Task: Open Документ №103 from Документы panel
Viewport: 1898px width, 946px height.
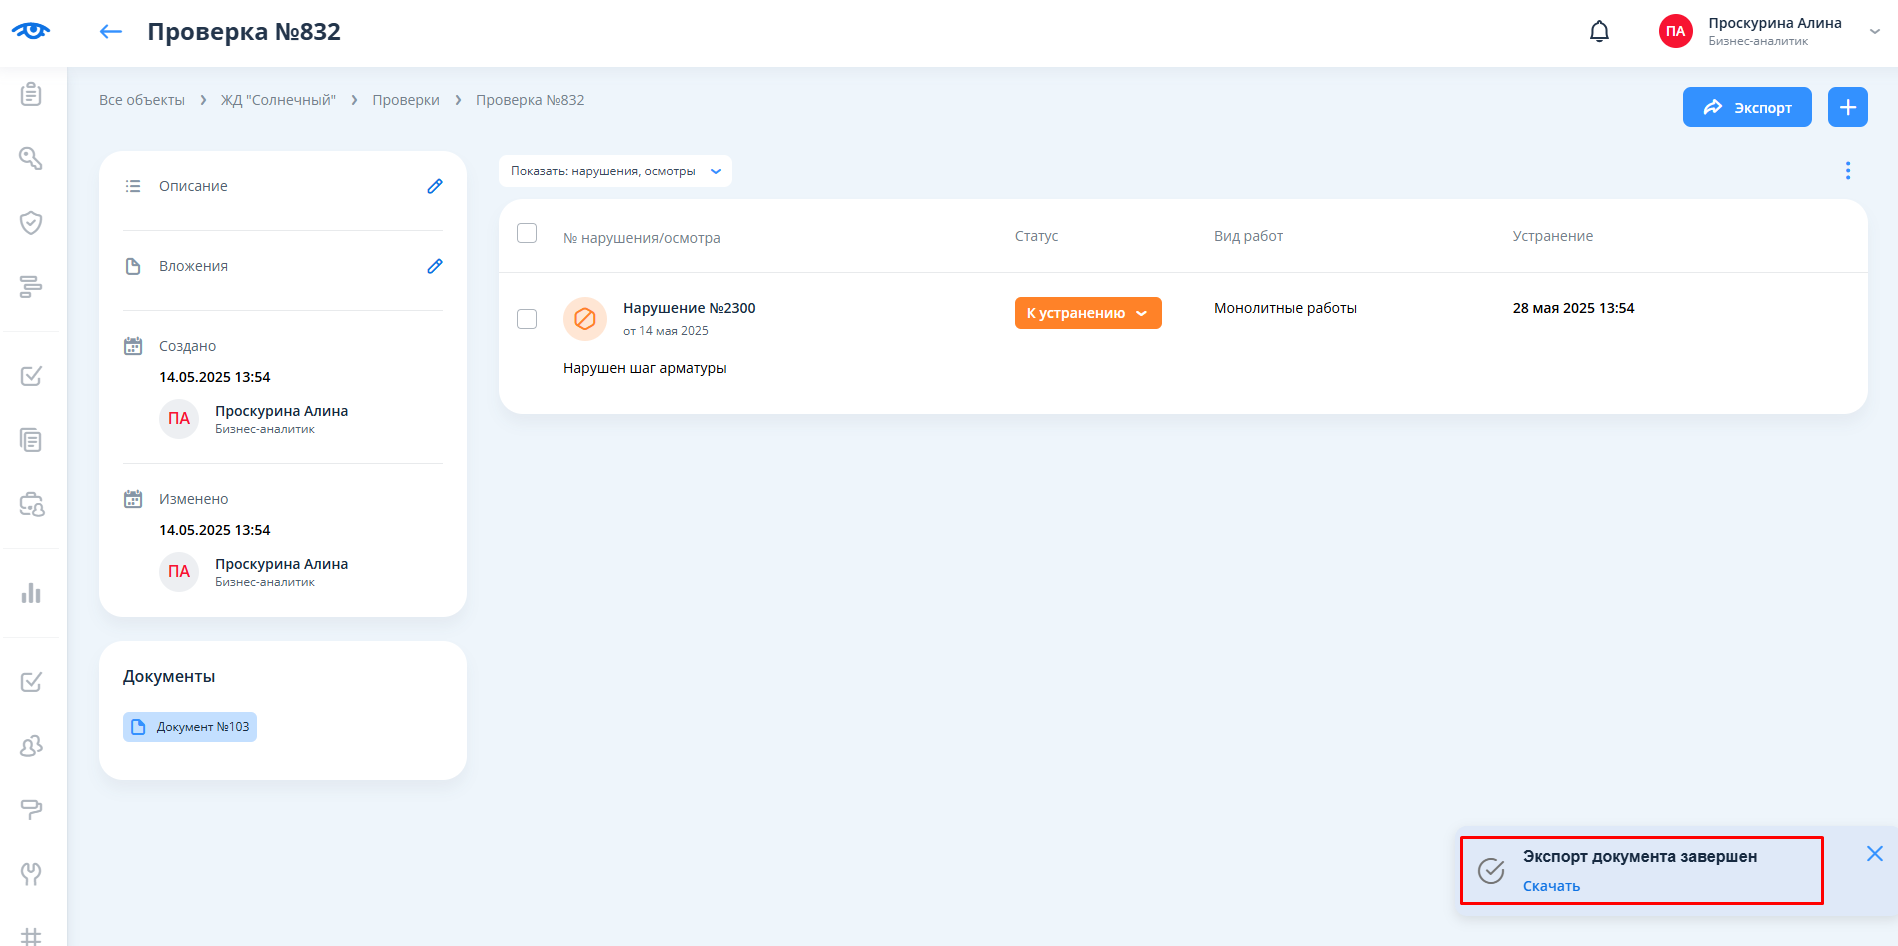Action: coord(190,727)
